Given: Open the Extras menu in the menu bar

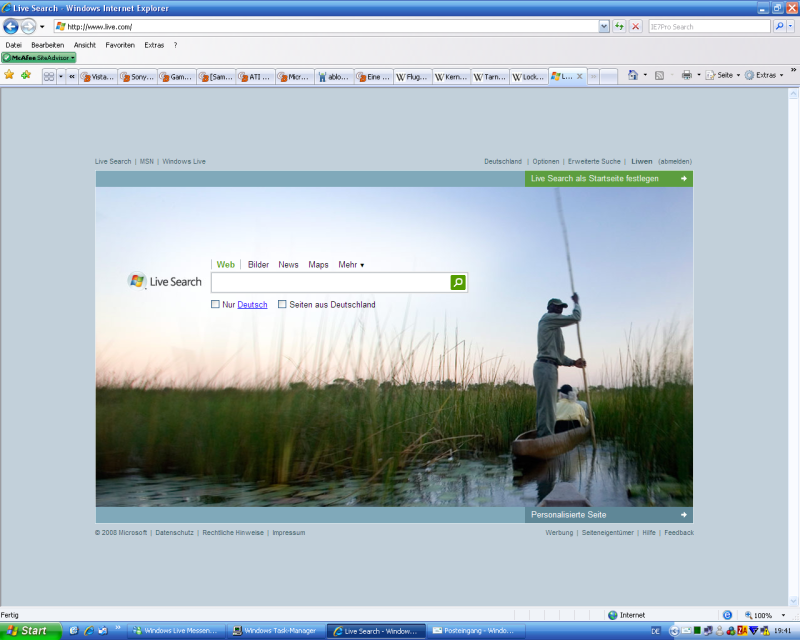Looking at the screenshot, I should click(154, 45).
